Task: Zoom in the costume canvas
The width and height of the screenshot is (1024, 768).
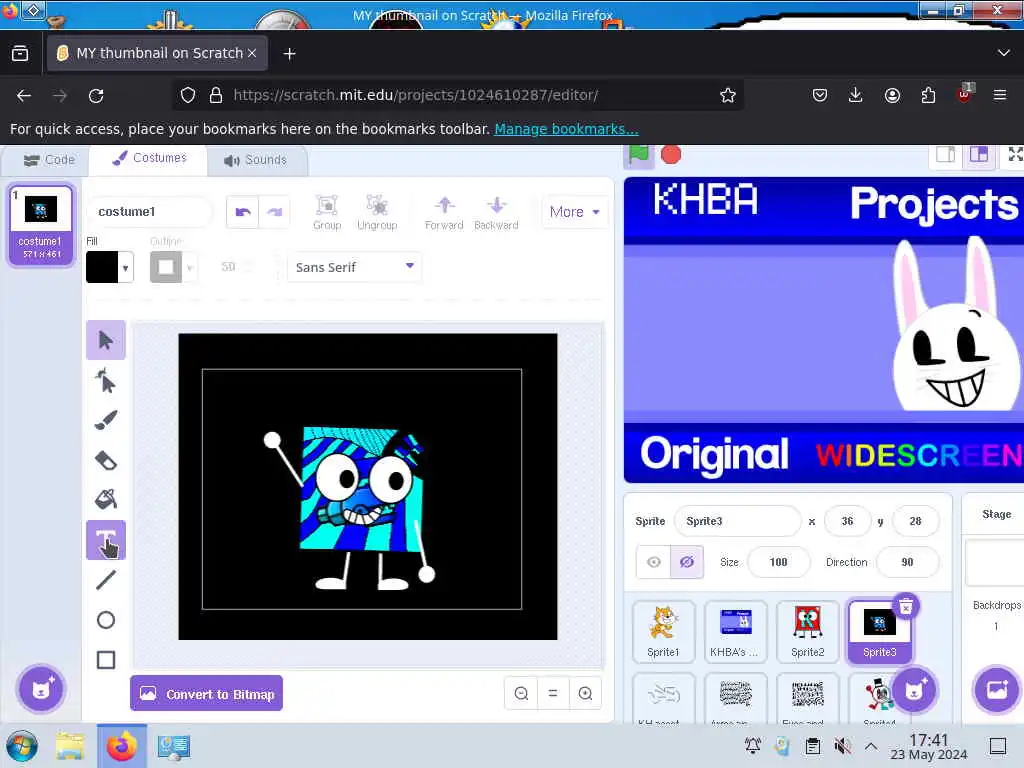Action: click(x=585, y=694)
